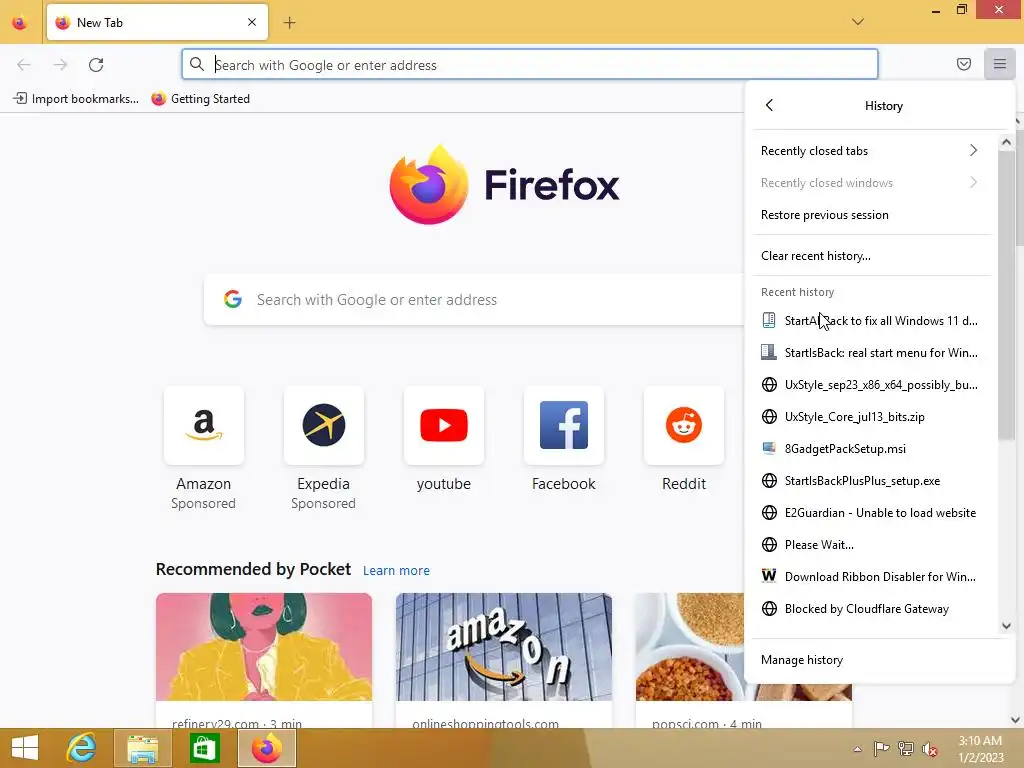Show hidden system tray icons

pyautogui.click(x=857, y=749)
